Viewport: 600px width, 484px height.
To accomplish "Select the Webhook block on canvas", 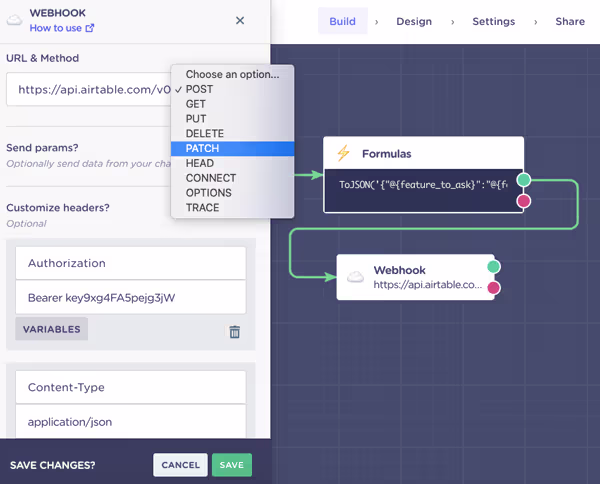I will pyautogui.click(x=416, y=277).
